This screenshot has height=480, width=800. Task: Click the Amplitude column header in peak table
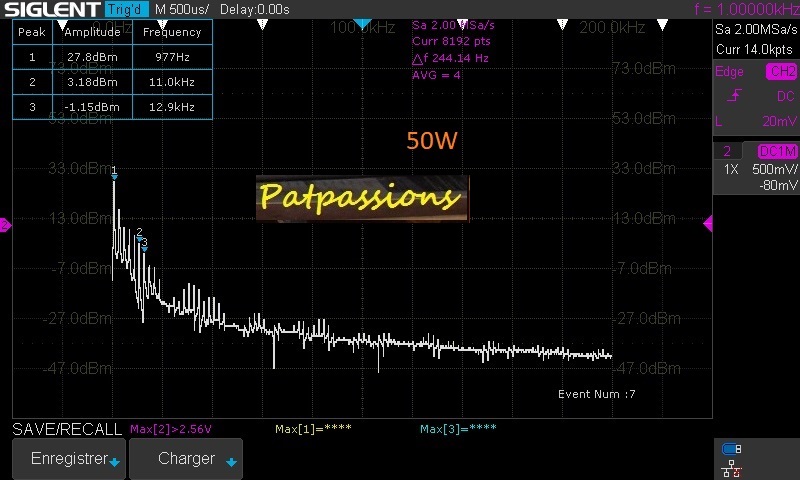click(x=92, y=32)
